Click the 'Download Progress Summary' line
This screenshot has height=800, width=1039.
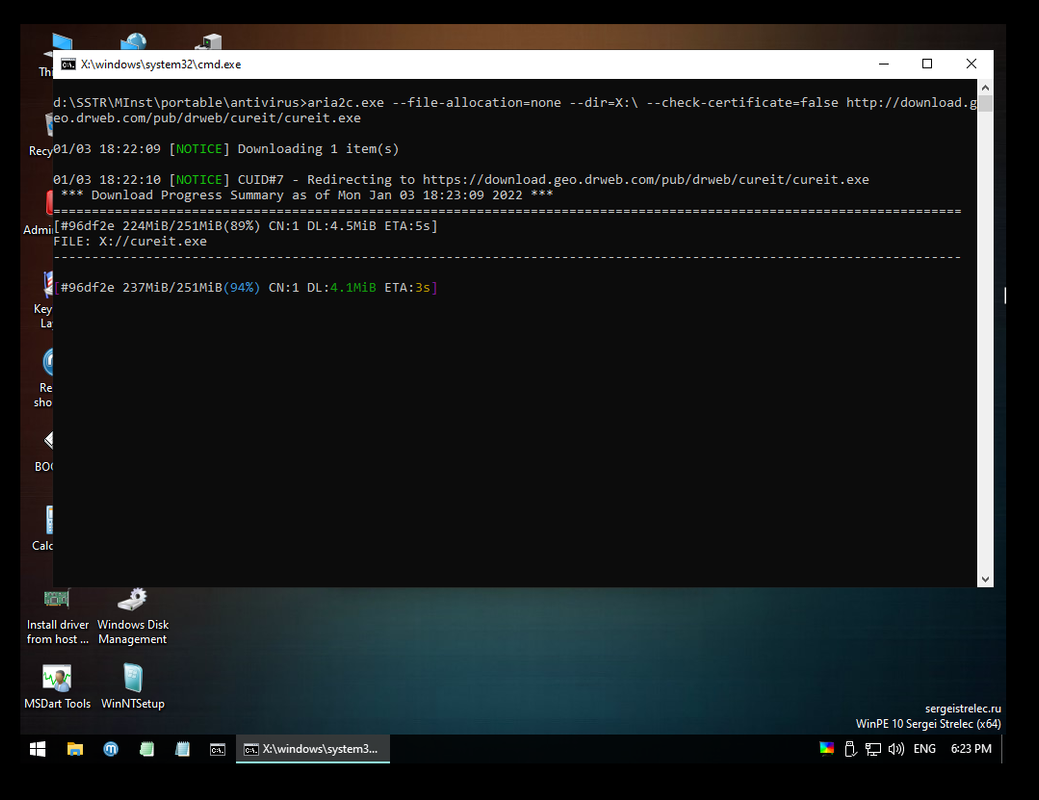(x=307, y=195)
